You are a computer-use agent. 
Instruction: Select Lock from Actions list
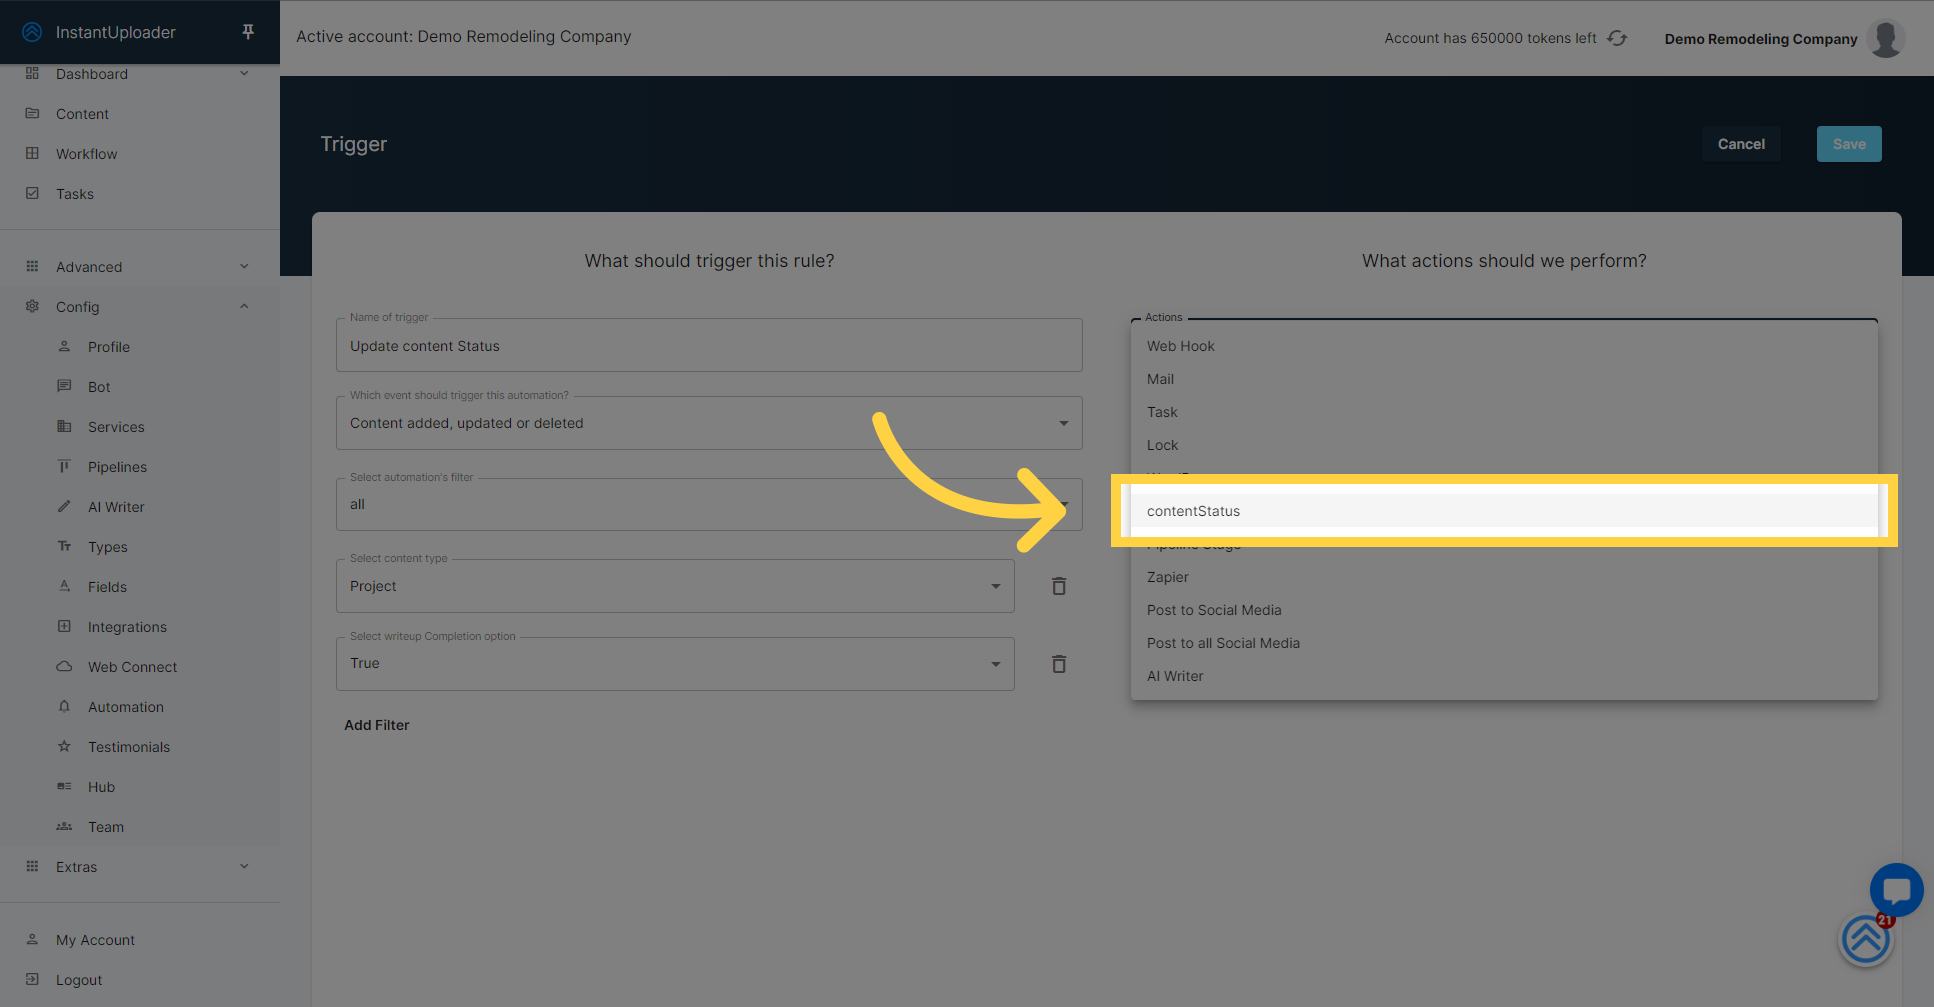coord(1504,445)
